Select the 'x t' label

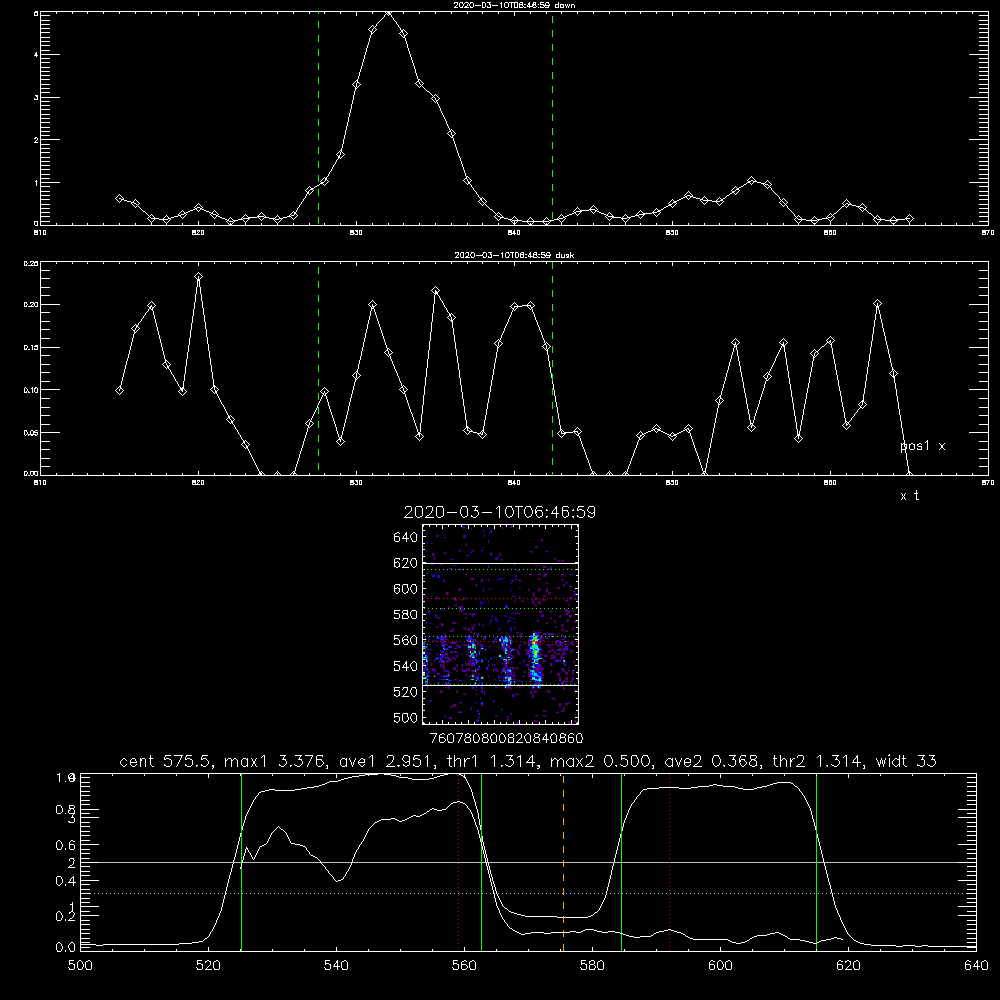coord(909,496)
